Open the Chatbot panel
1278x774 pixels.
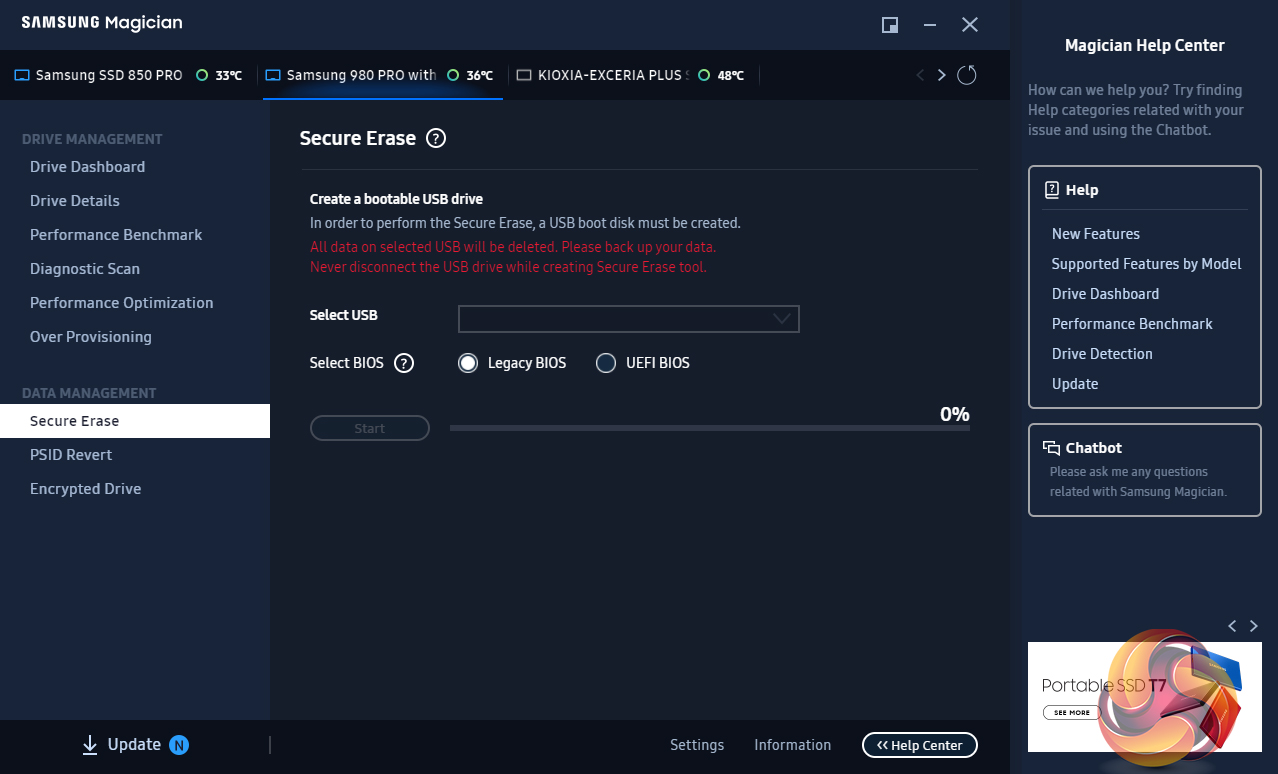pyautogui.click(x=1145, y=470)
